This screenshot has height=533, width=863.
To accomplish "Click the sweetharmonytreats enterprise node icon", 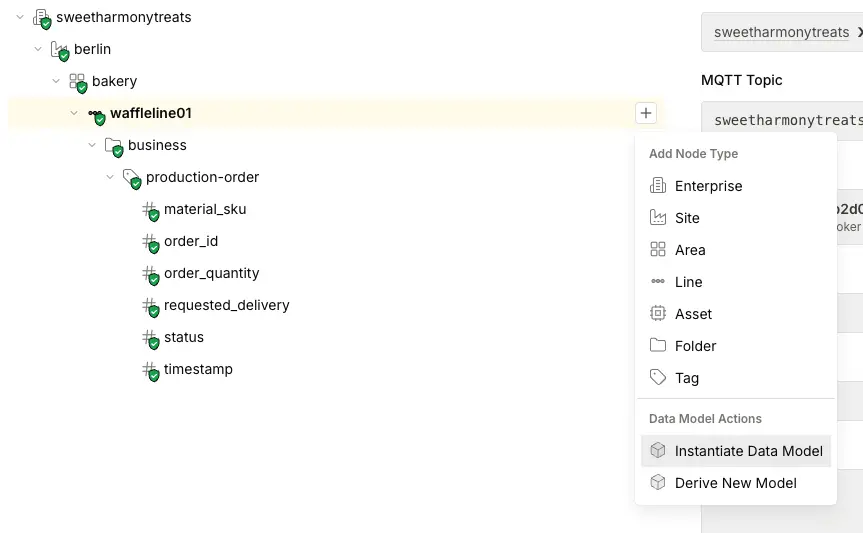I will coord(42,18).
